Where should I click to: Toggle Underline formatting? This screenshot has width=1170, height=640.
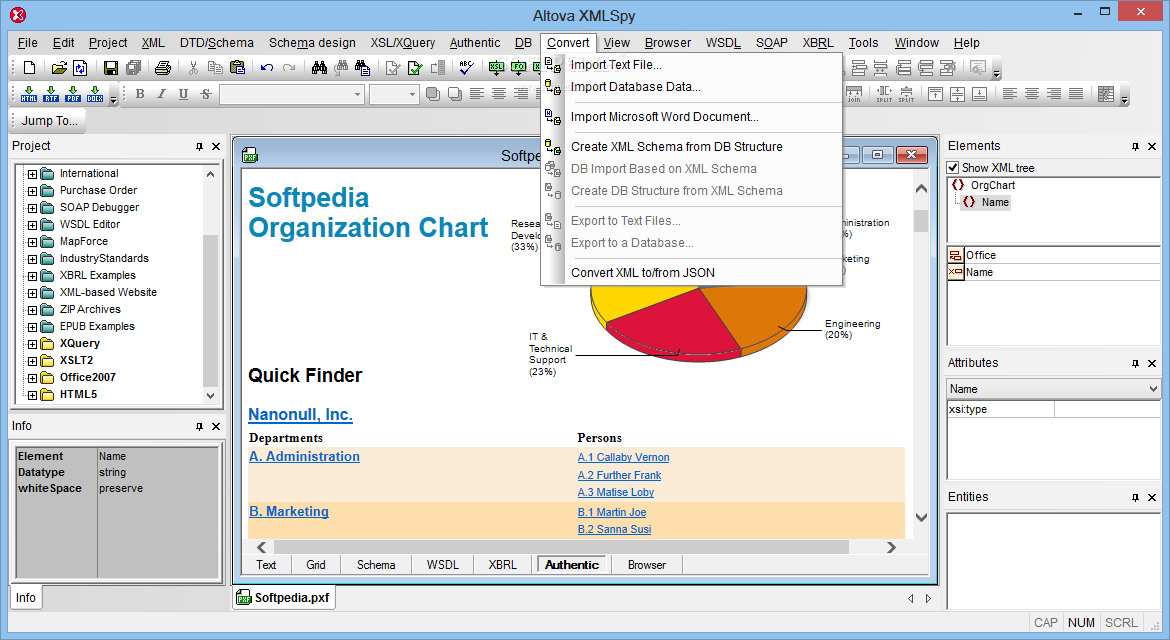pyautogui.click(x=184, y=94)
